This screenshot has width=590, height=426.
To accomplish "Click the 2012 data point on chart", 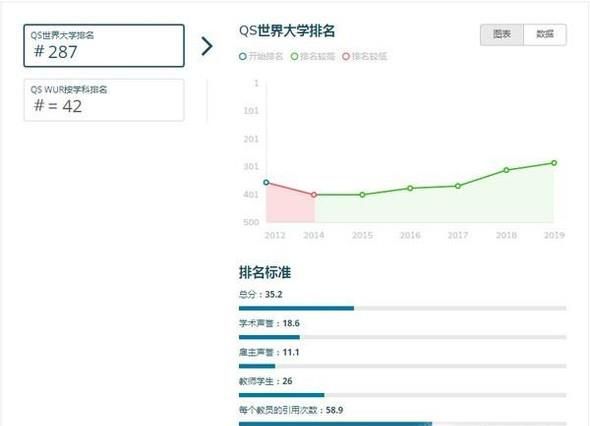I will point(266,183).
